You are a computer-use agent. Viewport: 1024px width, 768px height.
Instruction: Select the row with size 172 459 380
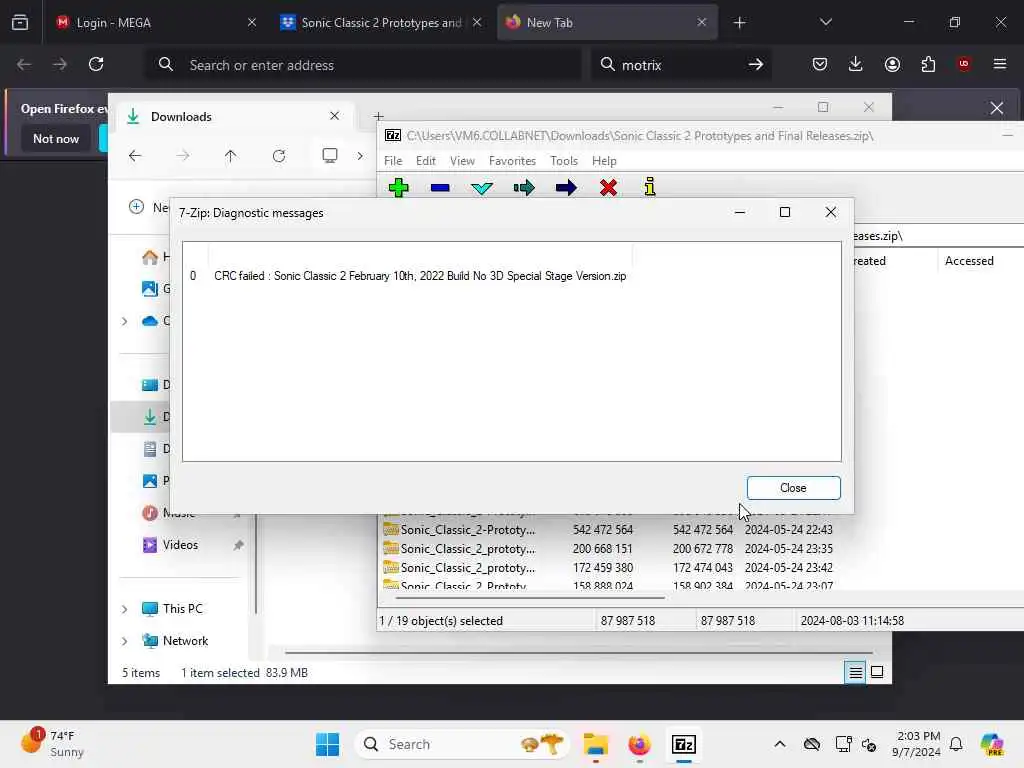coord(607,568)
